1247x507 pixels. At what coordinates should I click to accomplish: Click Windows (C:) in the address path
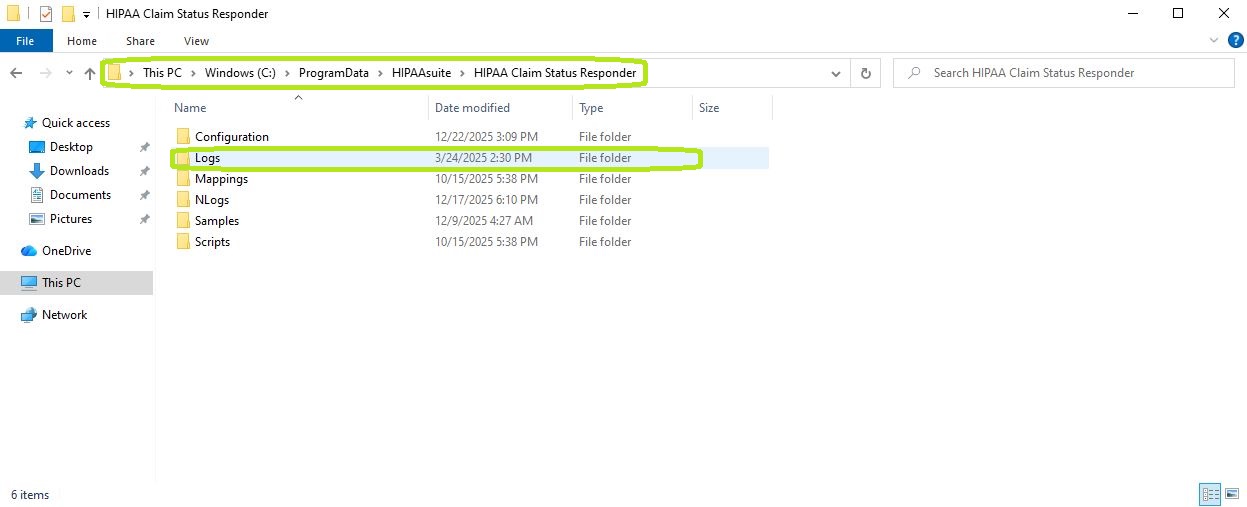tap(240, 73)
